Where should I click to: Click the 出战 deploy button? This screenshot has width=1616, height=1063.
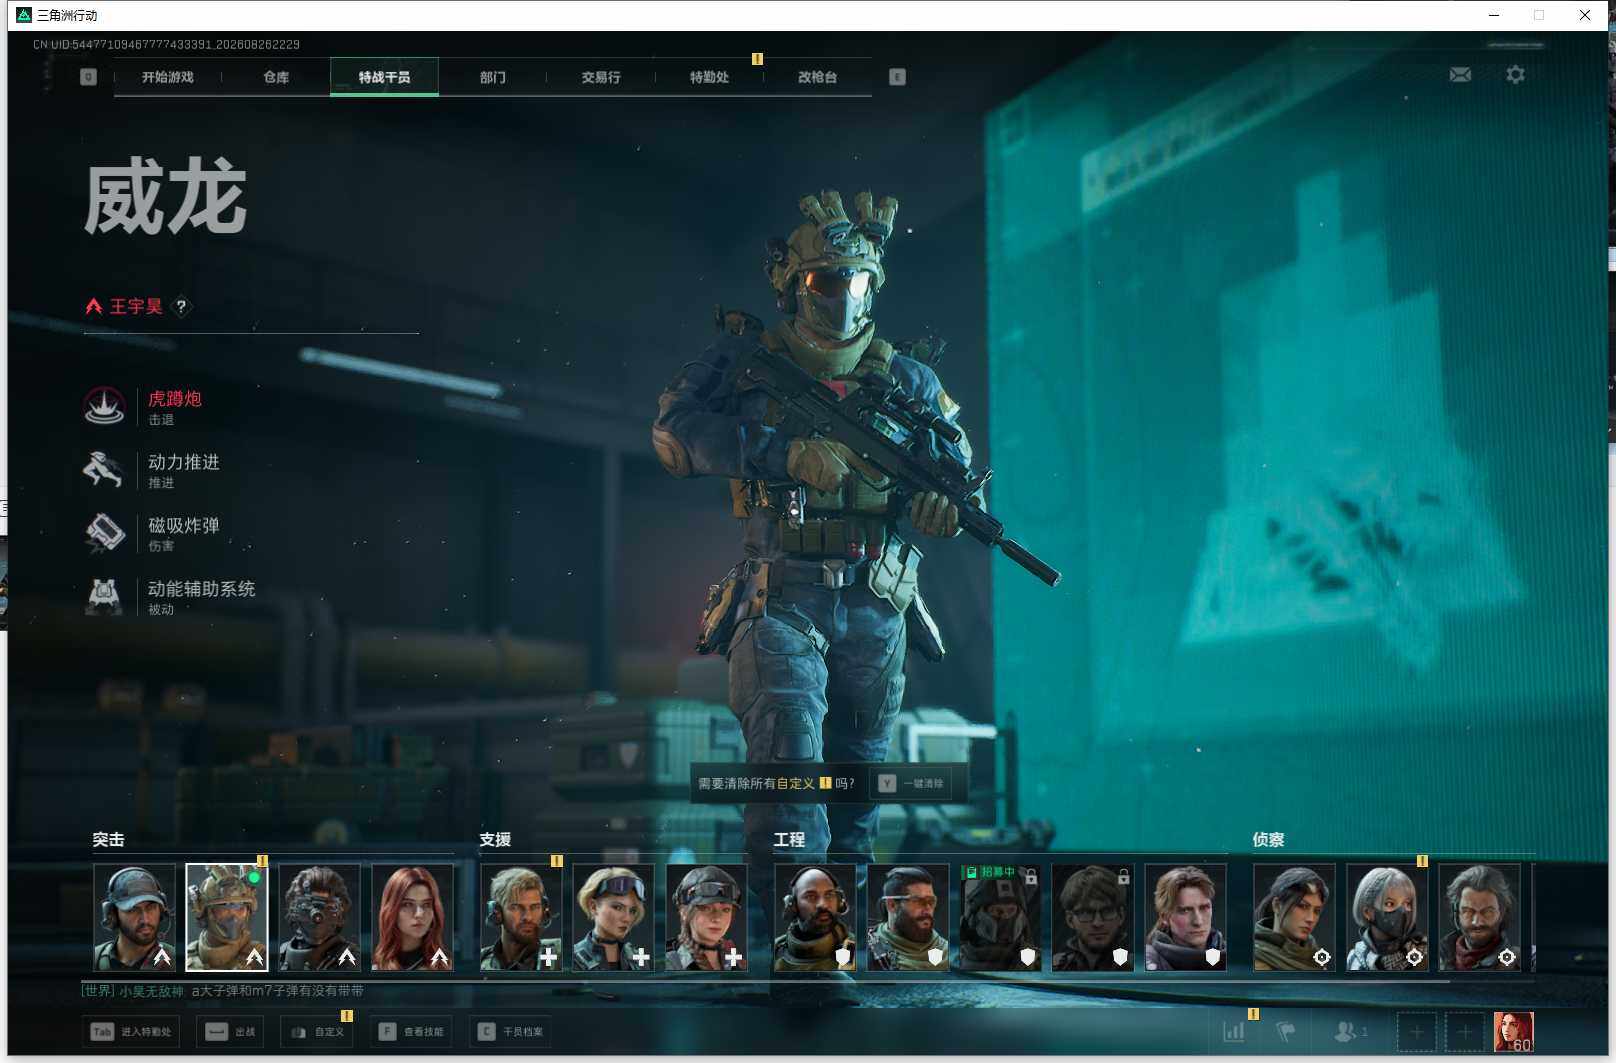[x=230, y=1031]
